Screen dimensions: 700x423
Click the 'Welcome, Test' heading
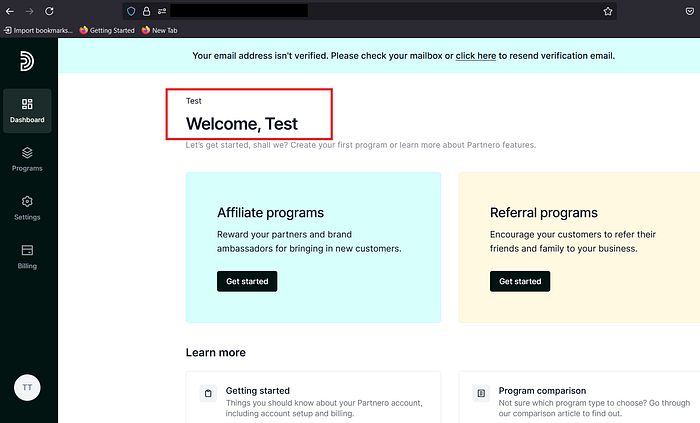242,124
